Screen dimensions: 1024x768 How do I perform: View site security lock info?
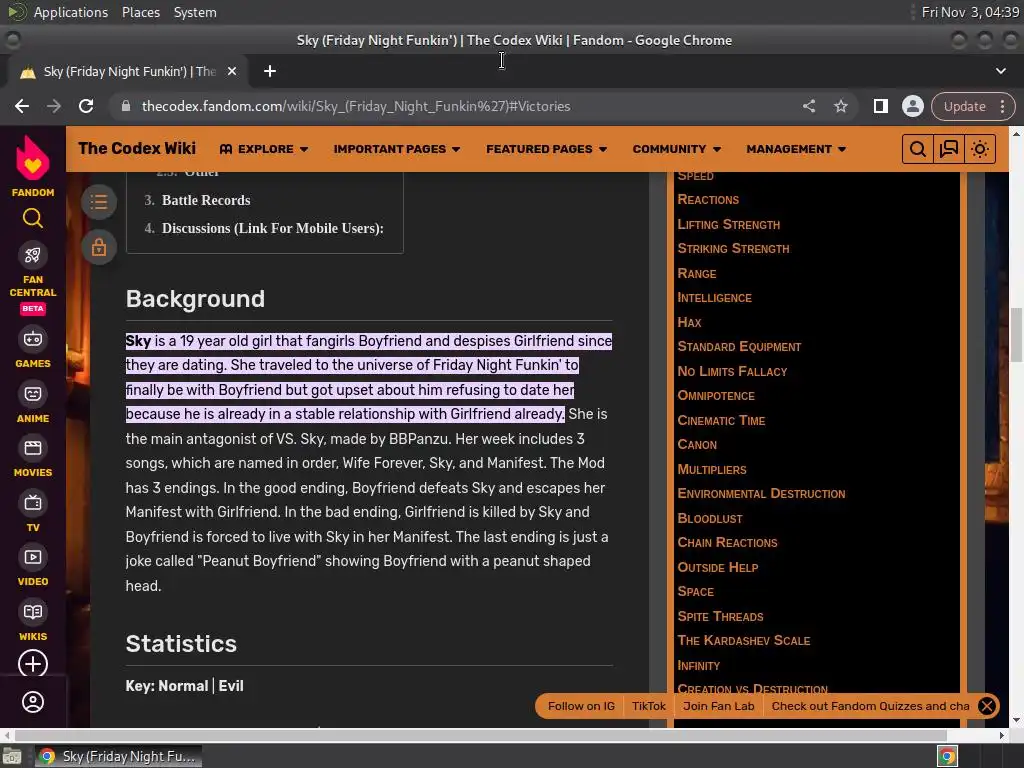click(126, 106)
